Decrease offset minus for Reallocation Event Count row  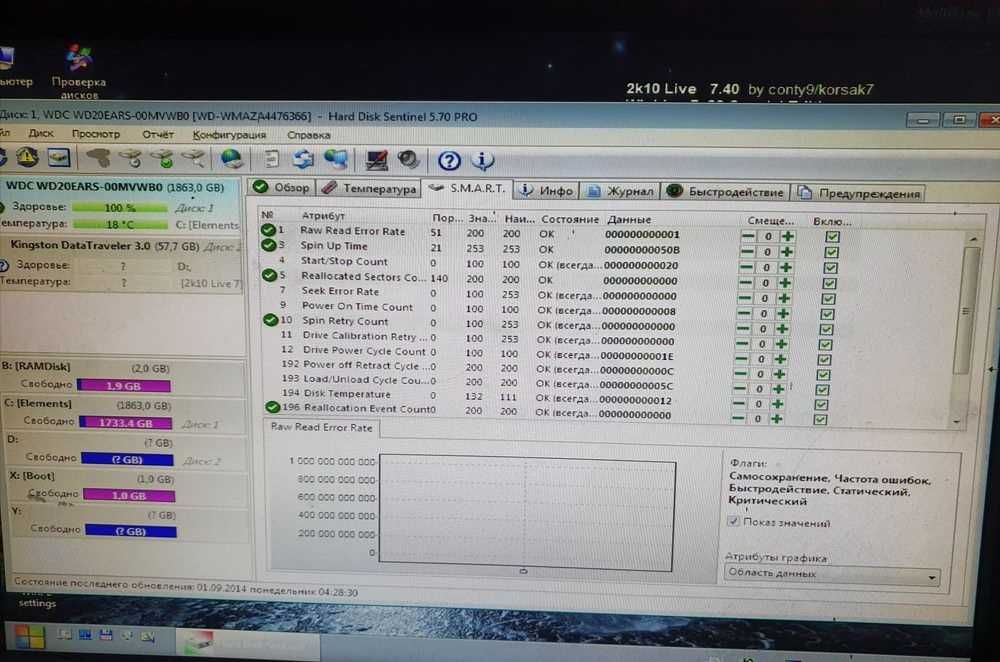point(738,419)
